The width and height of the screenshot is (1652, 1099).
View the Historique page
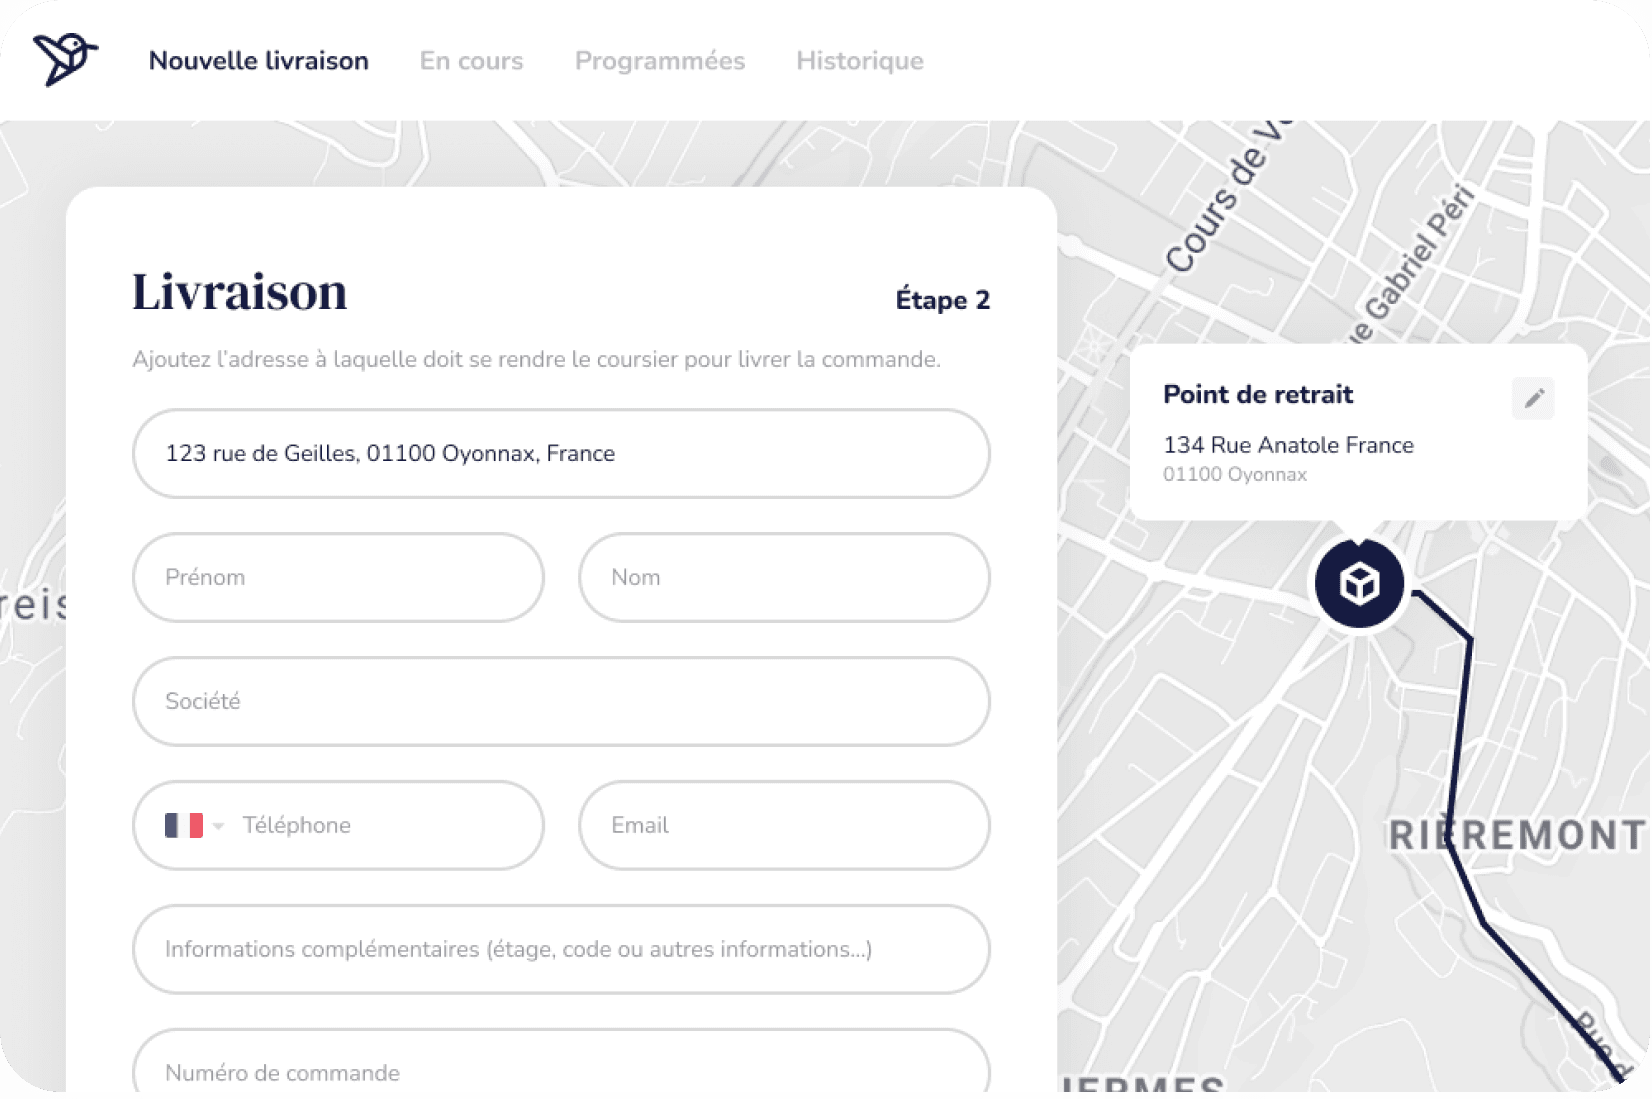pyautogui.click(x=858, y=61)
